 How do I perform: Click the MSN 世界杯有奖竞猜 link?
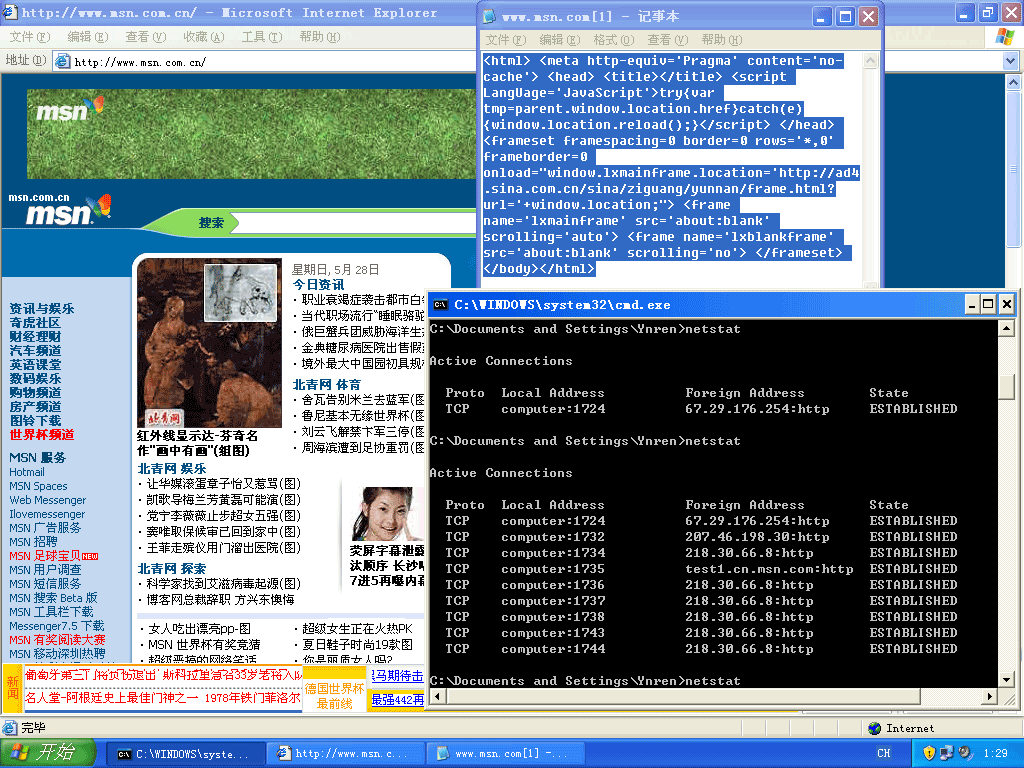tap(204, 645)
